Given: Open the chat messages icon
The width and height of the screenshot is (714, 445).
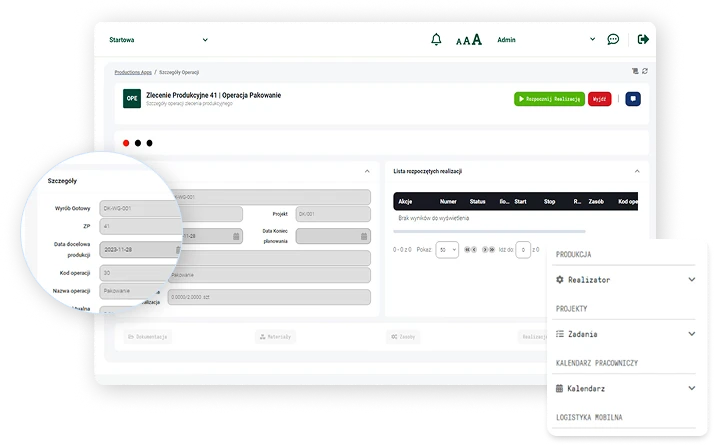Looking at the screenshot, I should coord(613,40).
